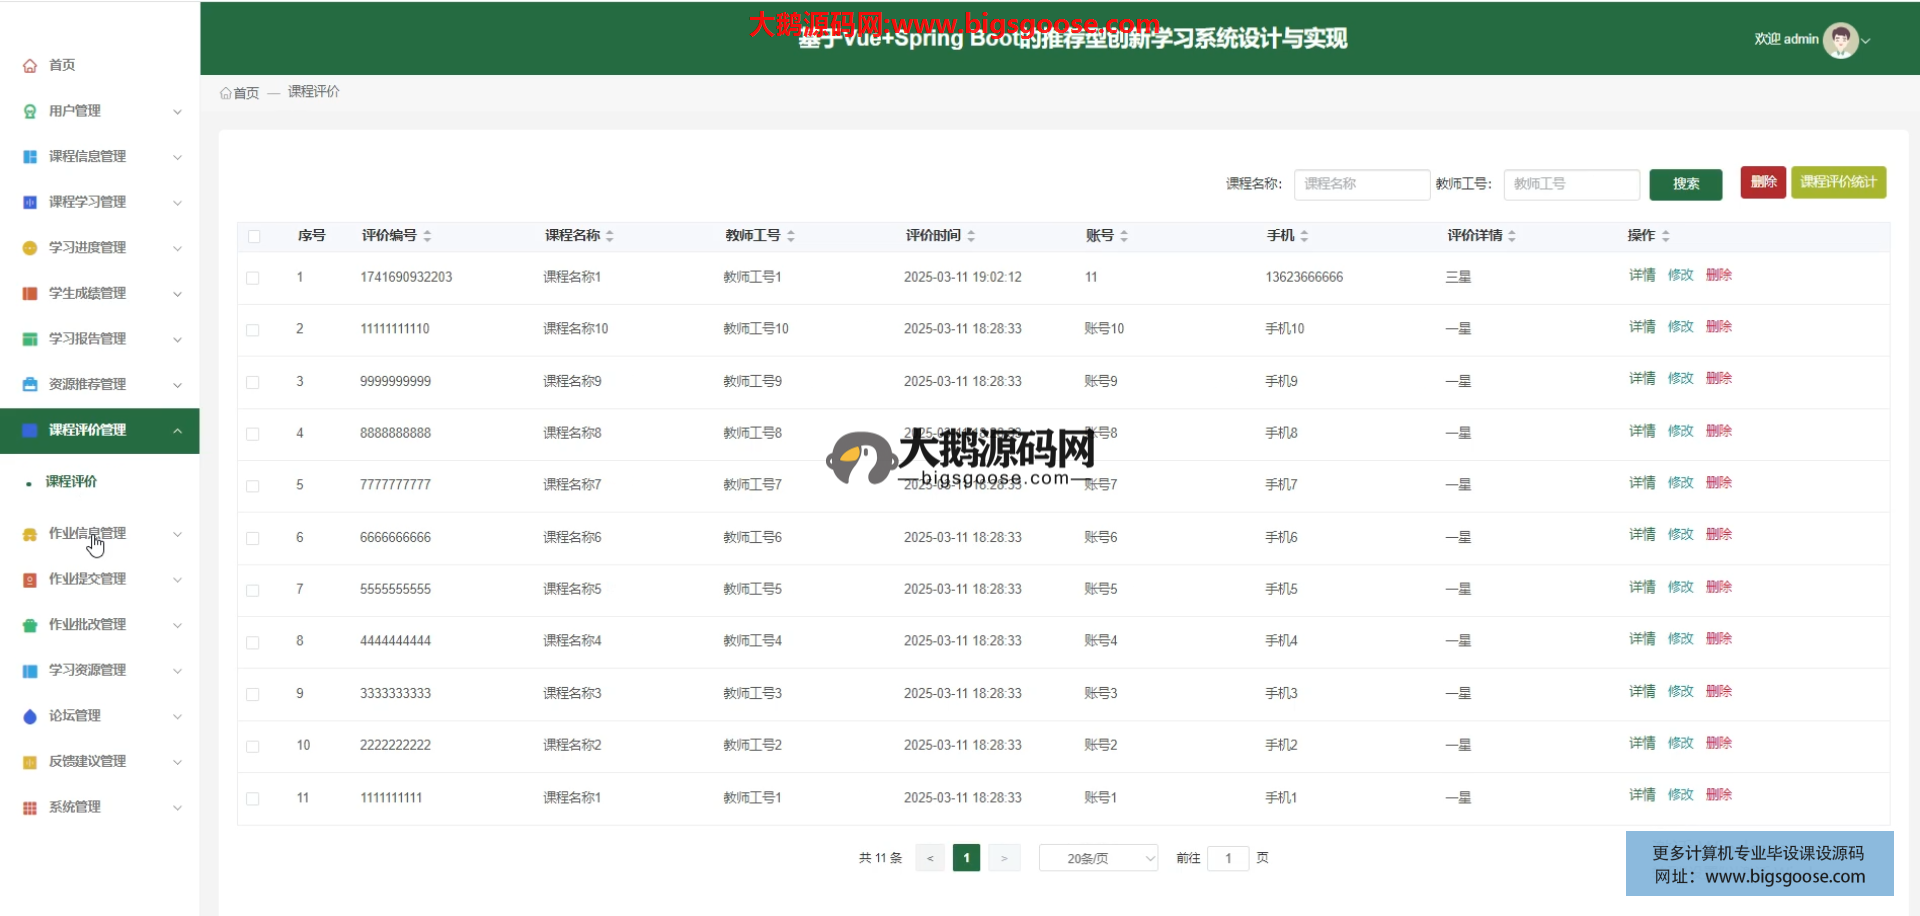Collapse the 课程评价管理 menu chevron

point(177,431)
